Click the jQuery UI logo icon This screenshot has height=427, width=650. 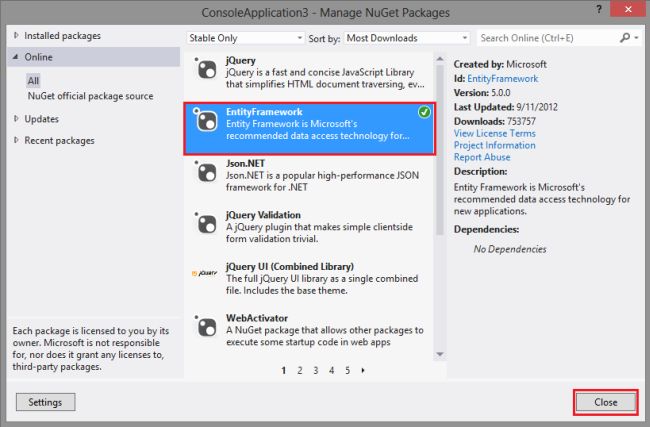tap(204, 273)
